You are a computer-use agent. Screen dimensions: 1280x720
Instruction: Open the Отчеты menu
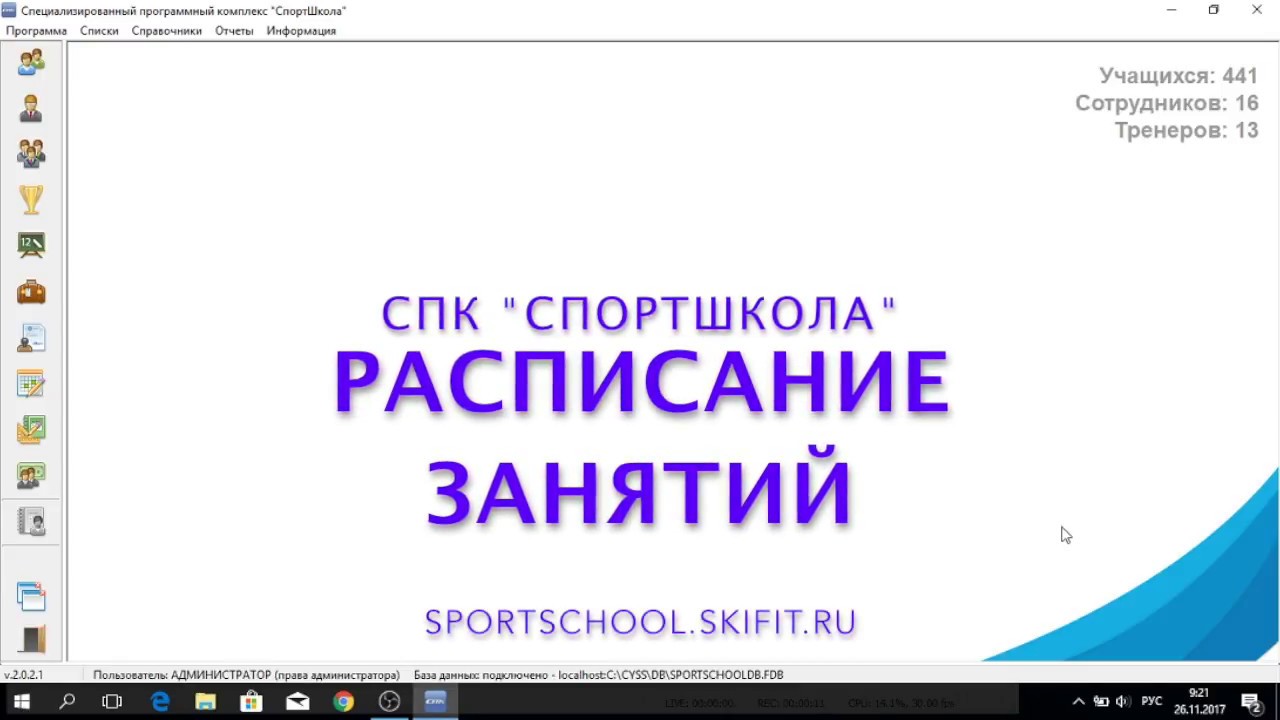pos(234,31)
